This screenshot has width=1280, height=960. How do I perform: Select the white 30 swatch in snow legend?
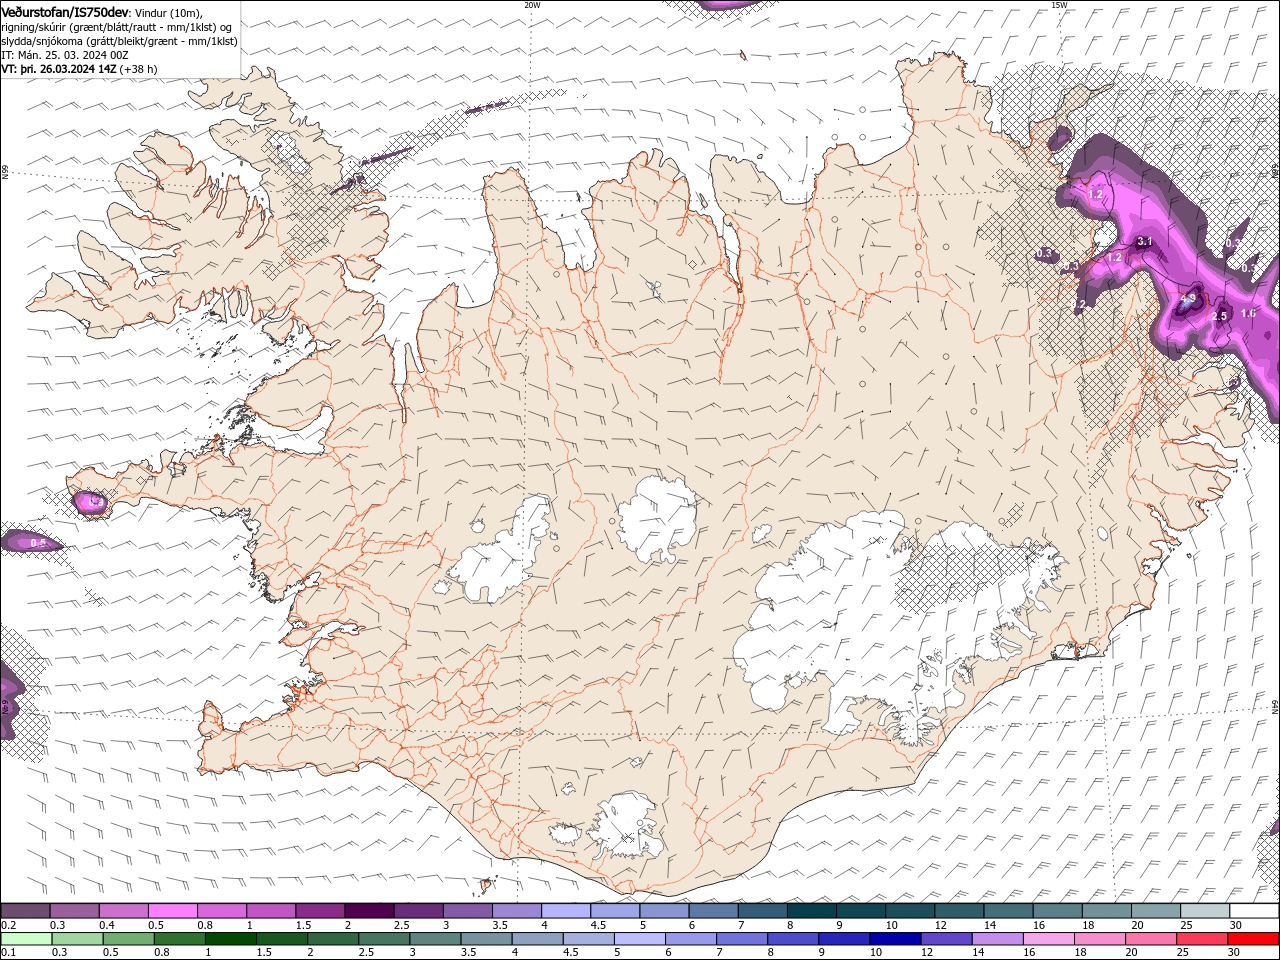[1255, 911]
